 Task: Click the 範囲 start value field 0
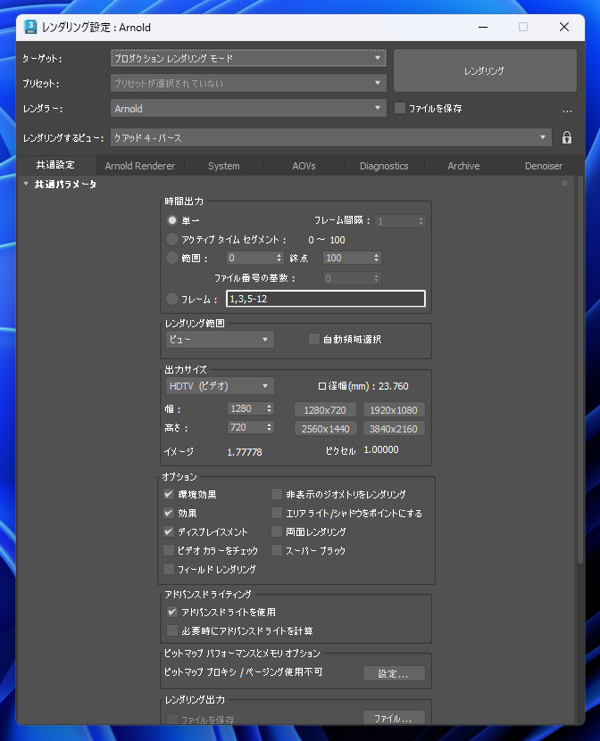(x=250, y=258)
